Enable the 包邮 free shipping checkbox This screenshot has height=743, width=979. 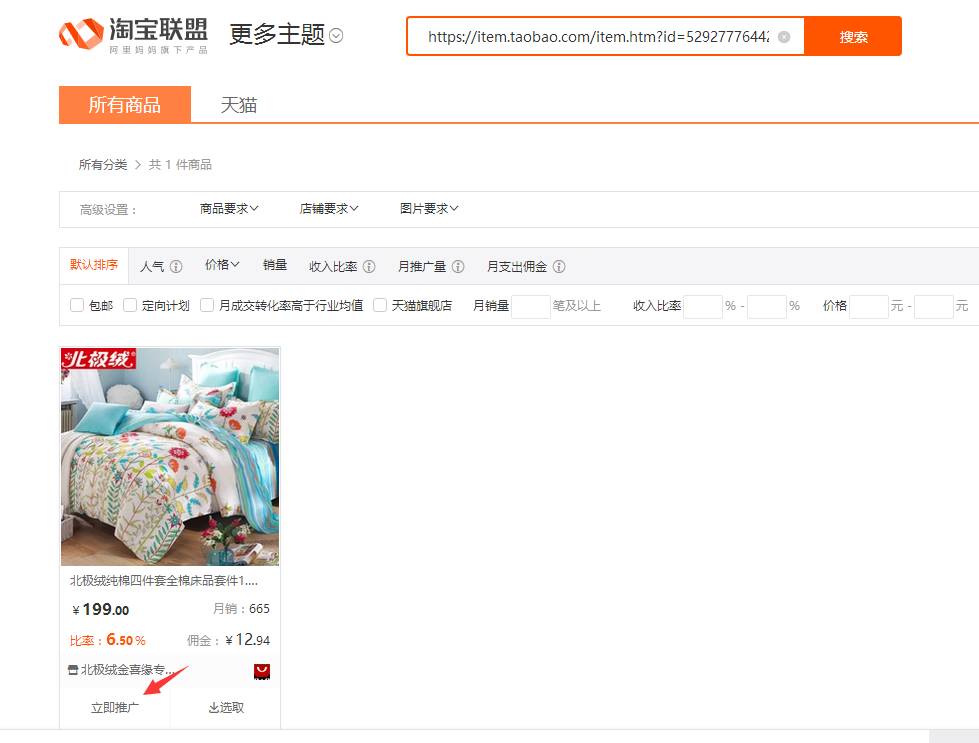[77, 305]
